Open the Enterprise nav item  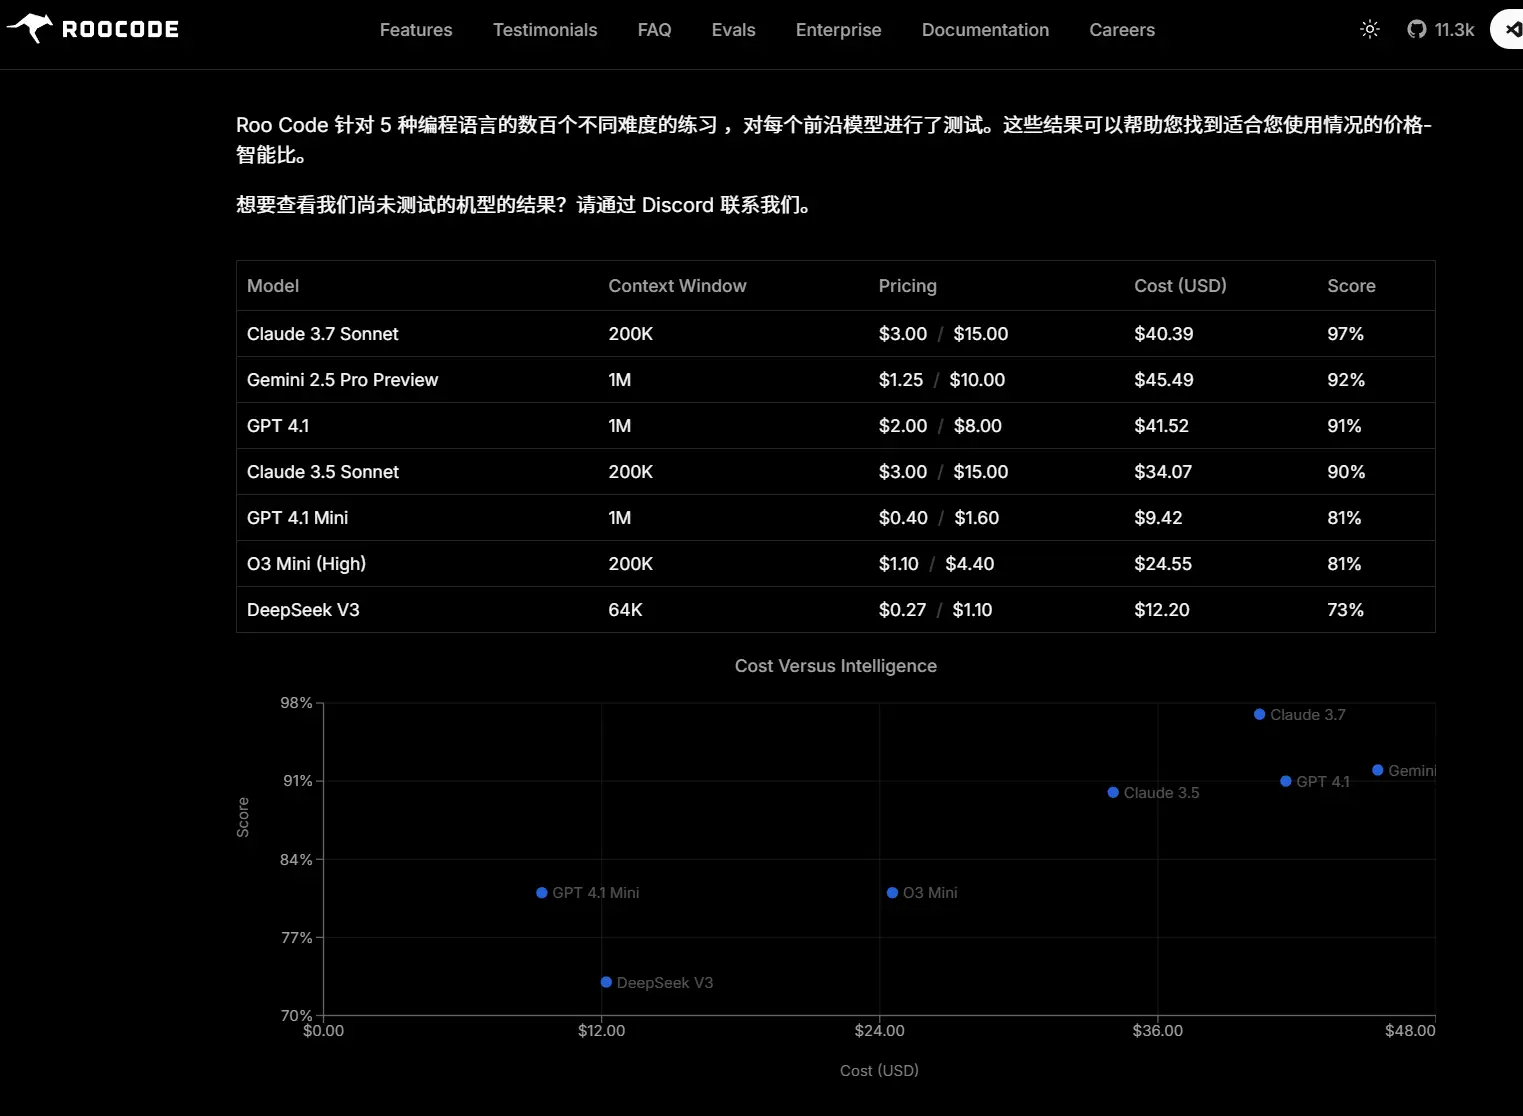click(x=839, y=30)
